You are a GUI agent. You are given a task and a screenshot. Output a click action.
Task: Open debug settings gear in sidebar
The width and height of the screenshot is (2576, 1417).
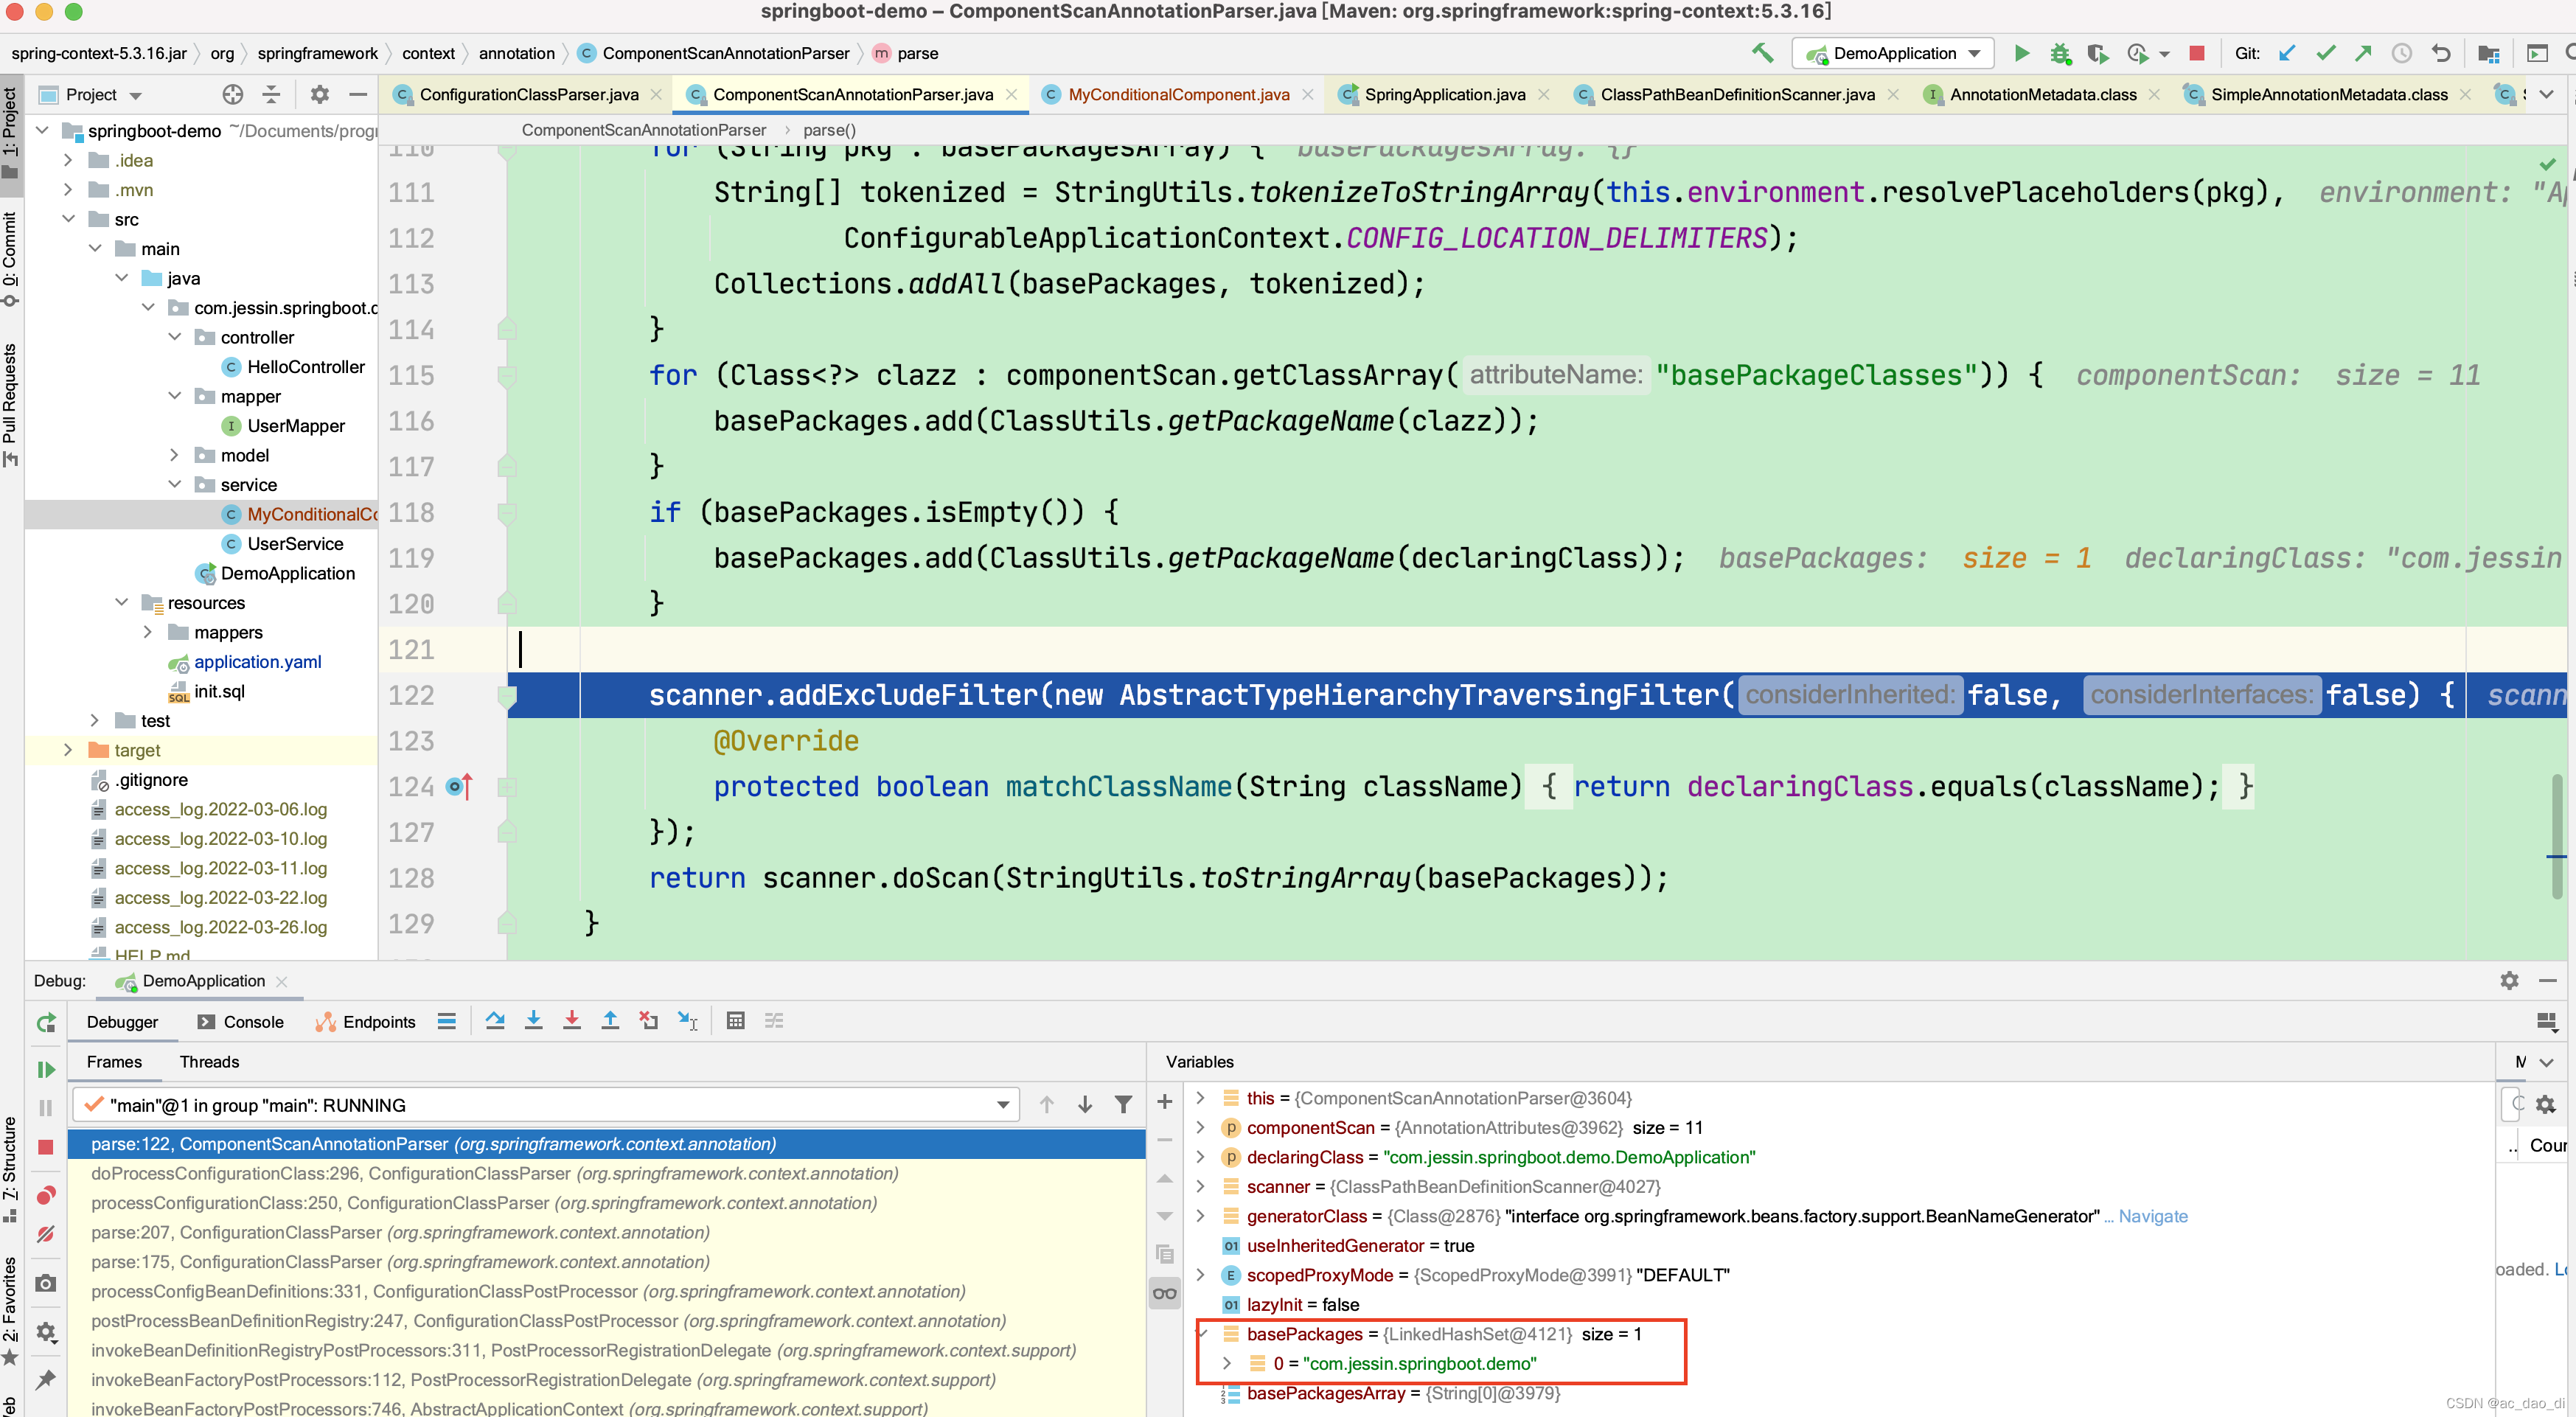tap(46, 1332)
